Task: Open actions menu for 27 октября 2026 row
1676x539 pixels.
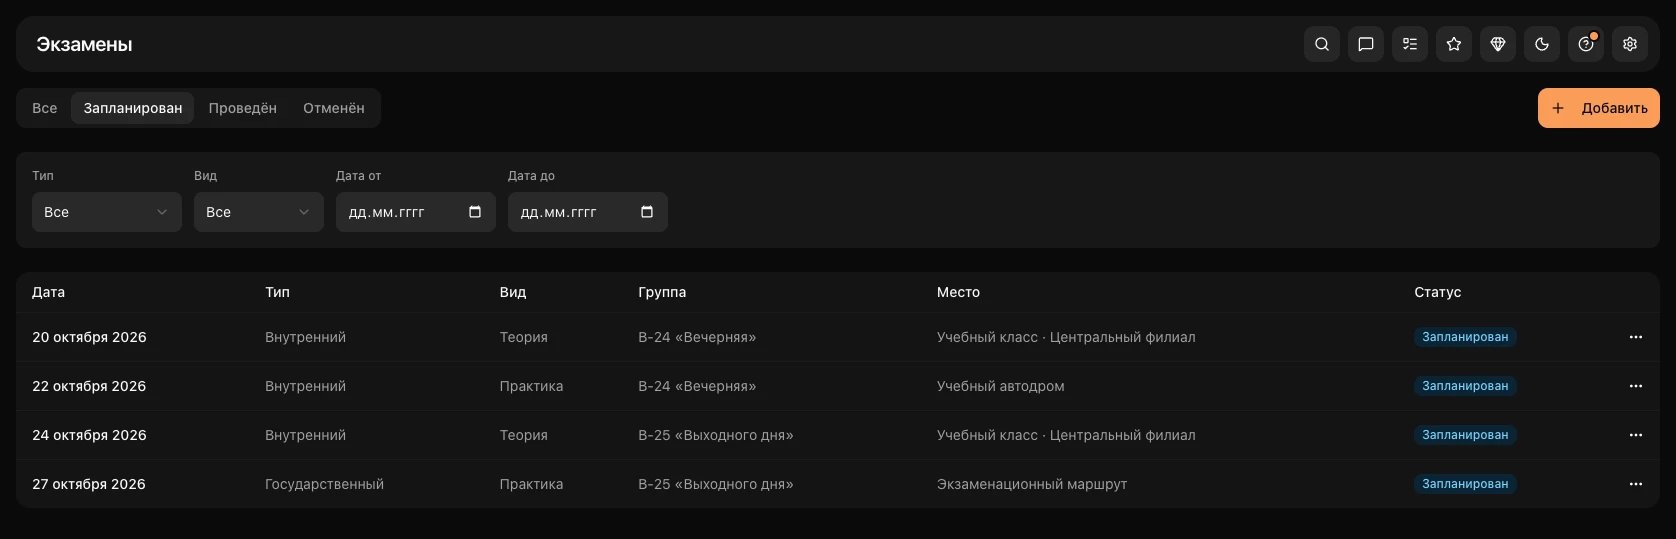Action: point(1636,484)
